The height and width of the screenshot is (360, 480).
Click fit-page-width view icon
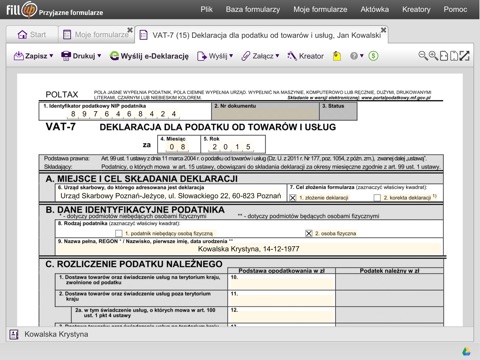(444, 56)
